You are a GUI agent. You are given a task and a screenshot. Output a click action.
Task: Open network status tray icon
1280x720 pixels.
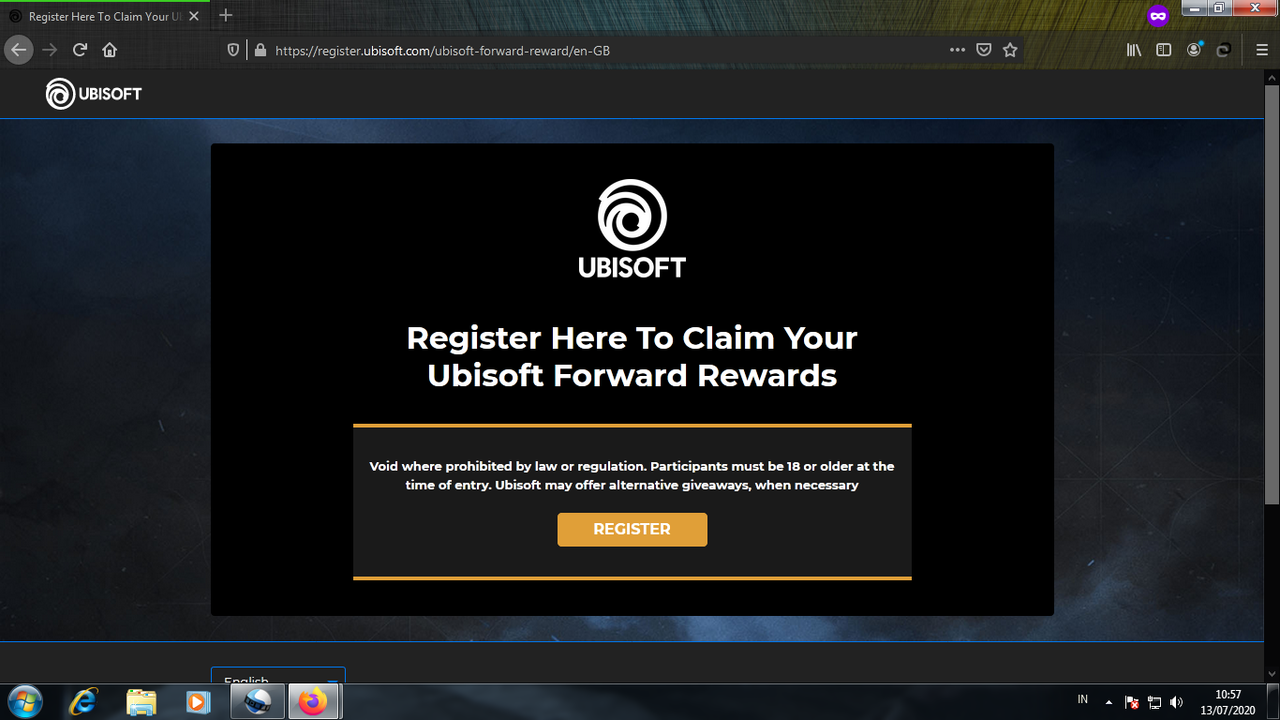click(1154, 702)
